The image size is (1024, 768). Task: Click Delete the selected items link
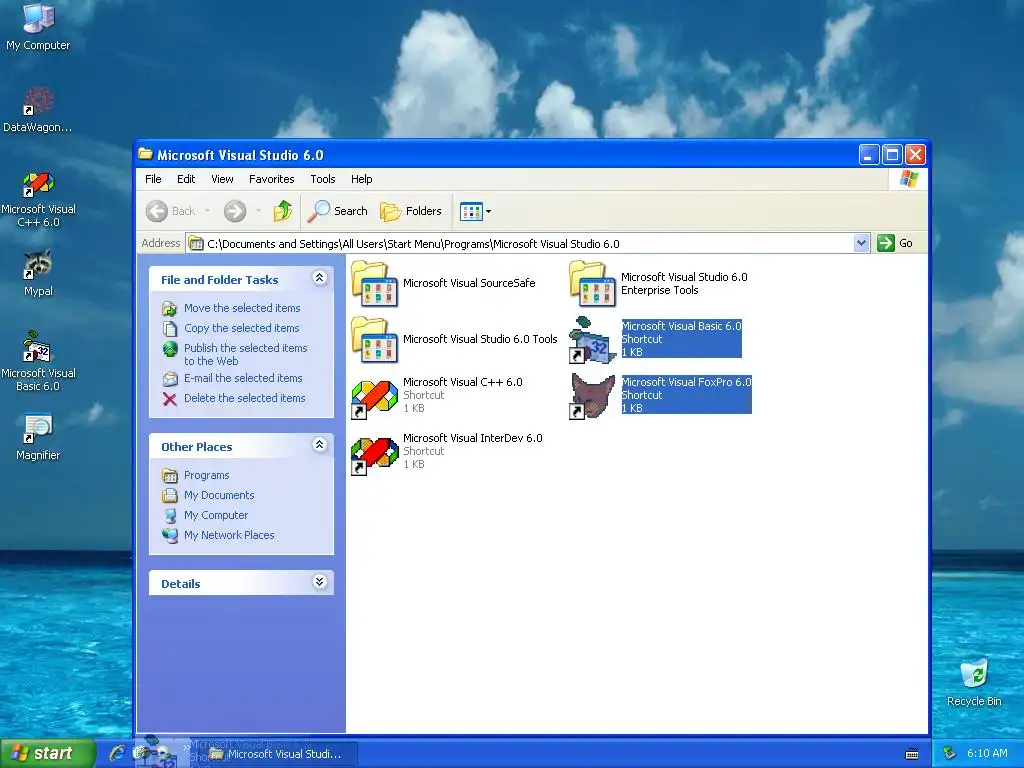(x=245, y=398)
